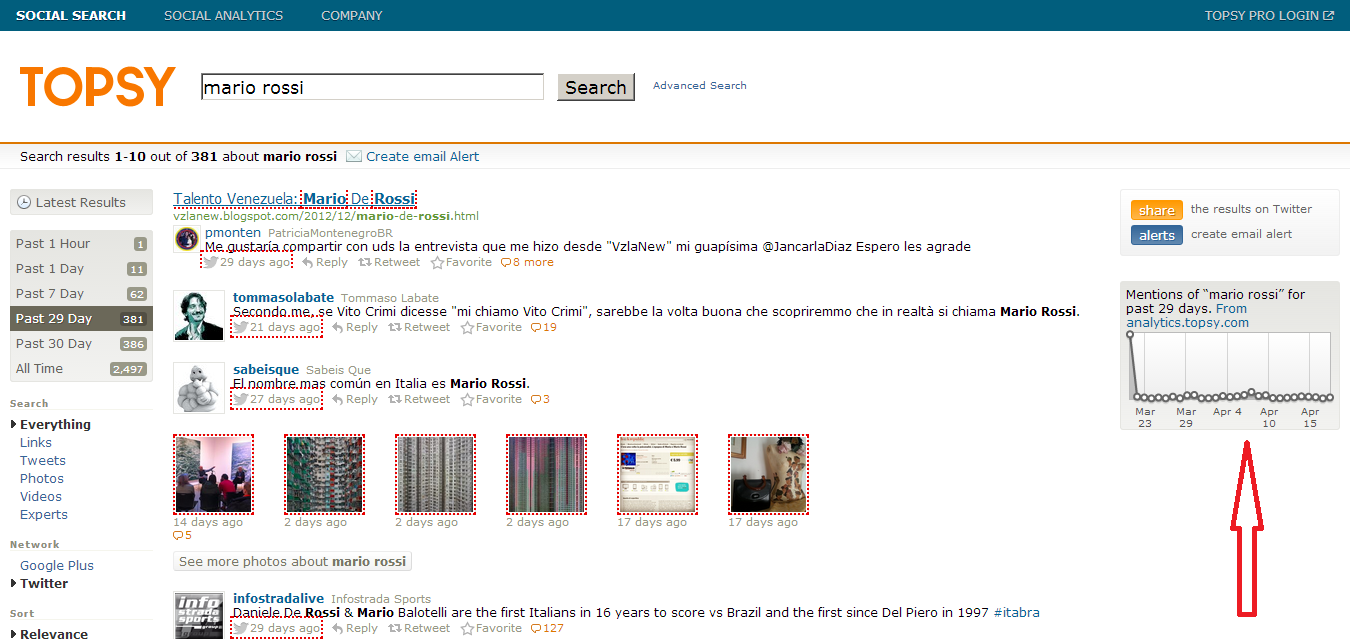Open the orange product page photo thumbnail
The image size is (1350, 639).
[x=657, y=474]
